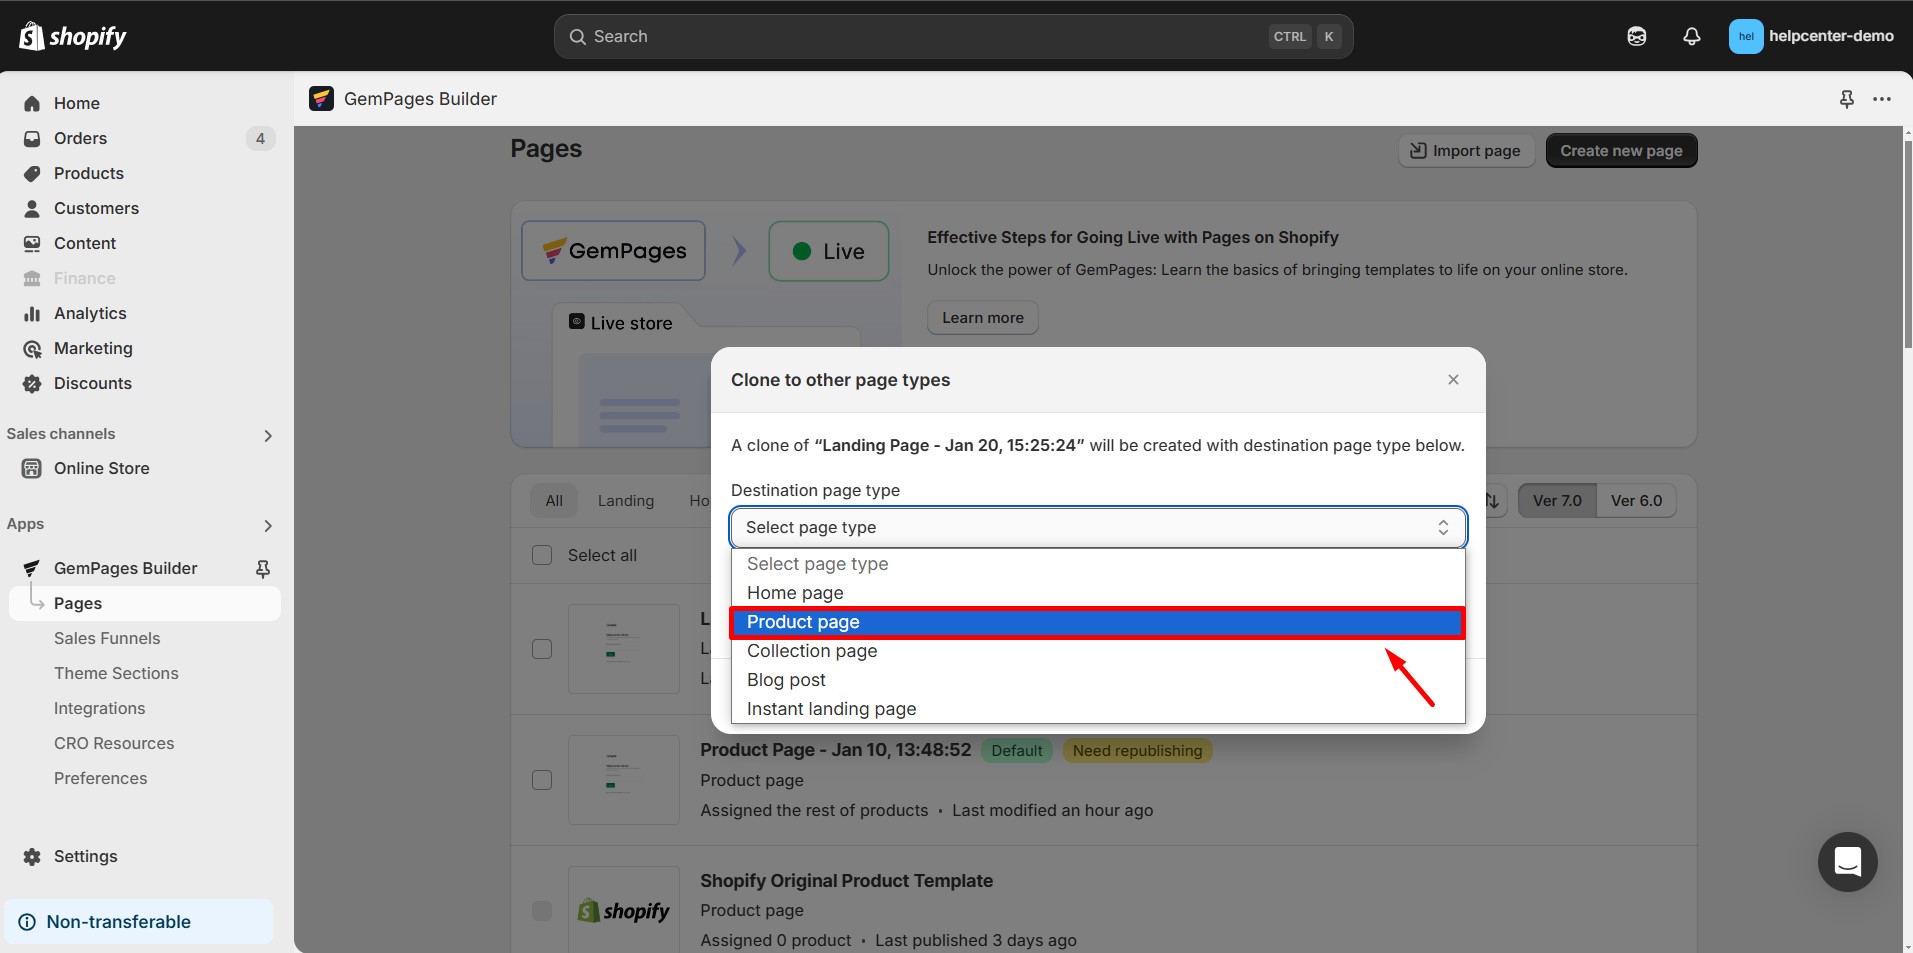Expand the Sales channels section
The height and width of the screenshot is (953, 1913).
[266, 435]
